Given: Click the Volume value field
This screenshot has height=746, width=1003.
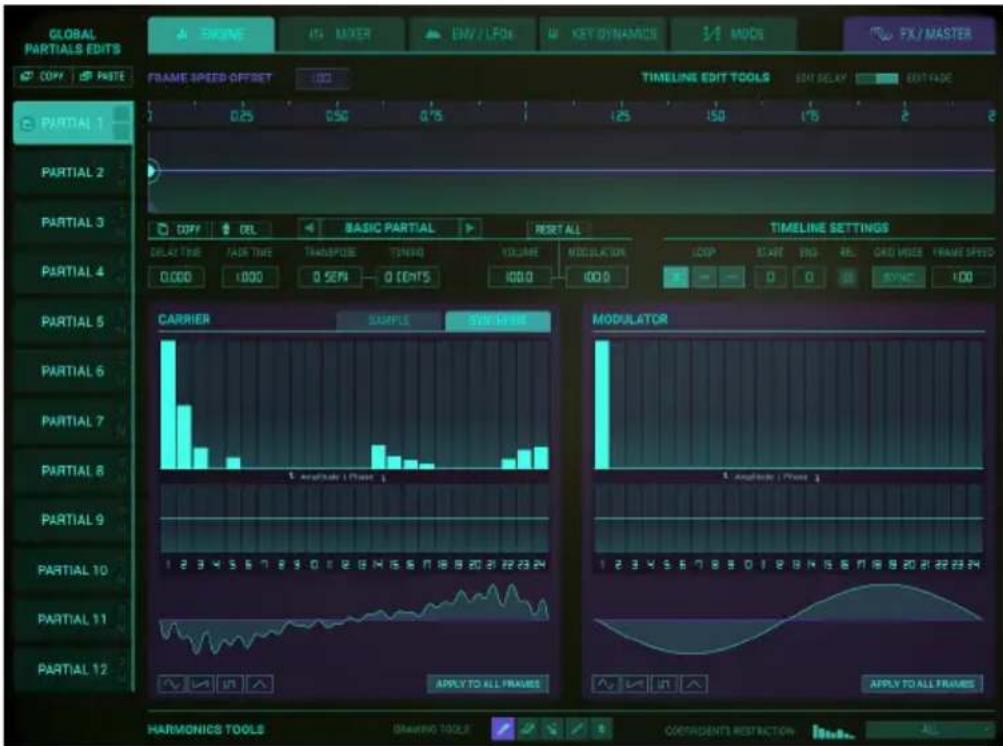Looking at the screenshot, I should coord(519,277).
